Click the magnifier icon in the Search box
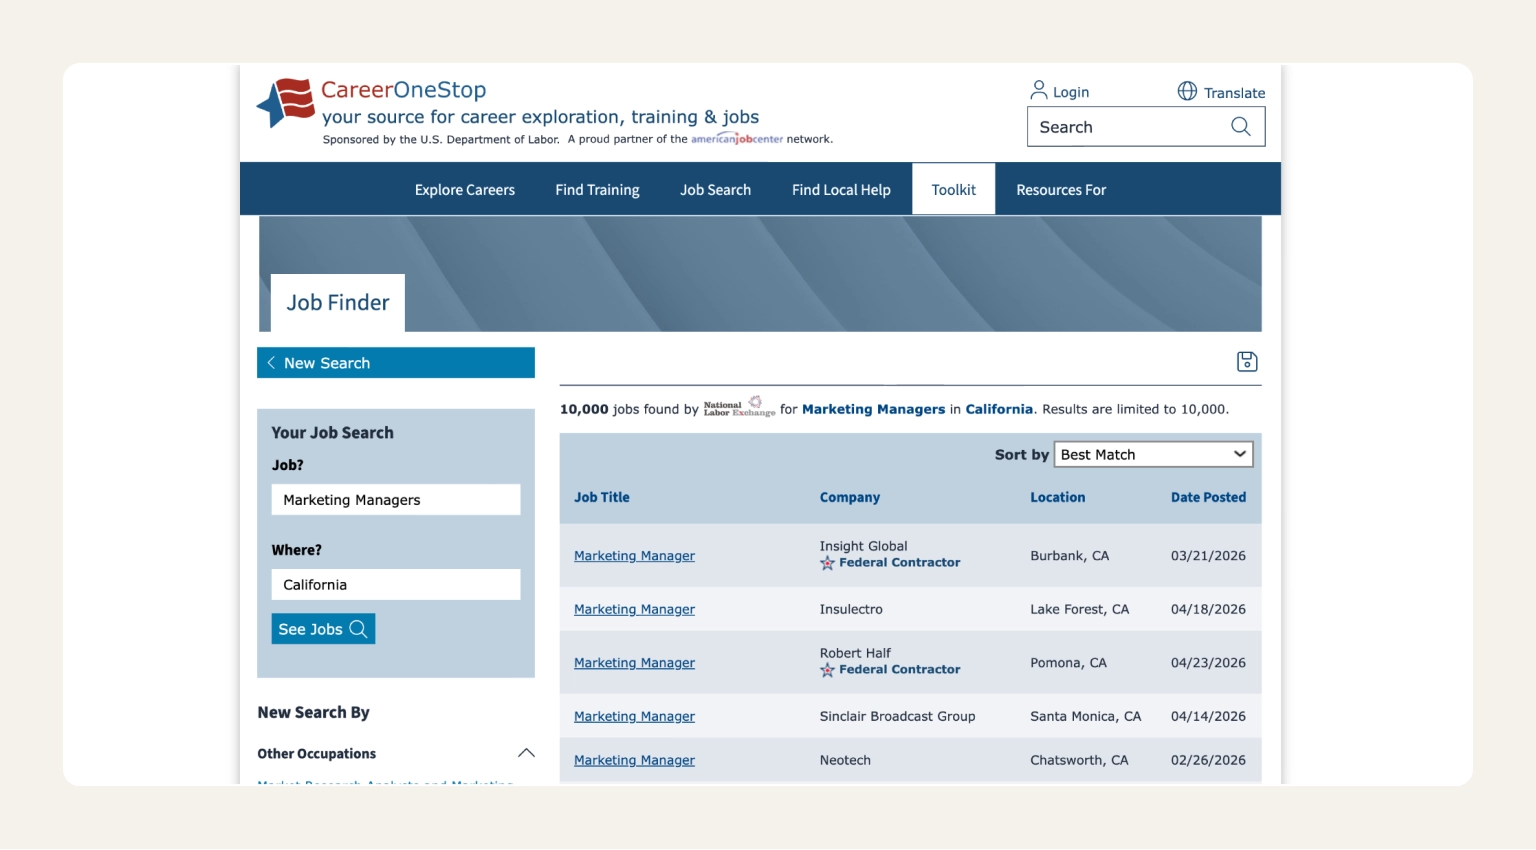Screen dimensions: 1536x850 [x=1241, y=126]
